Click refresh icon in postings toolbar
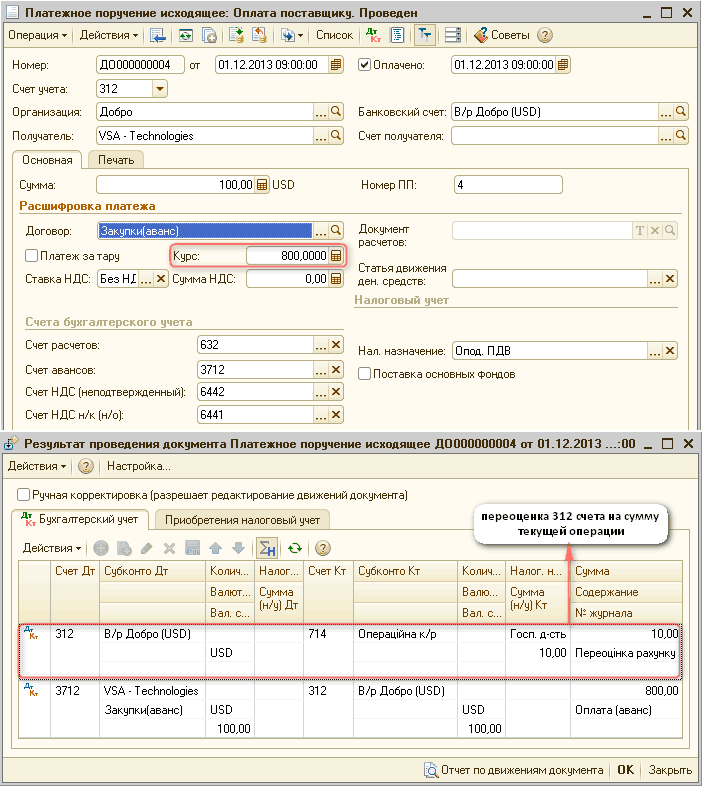The width and height of the screenshot is (703, 786). (x=294, y=548)
